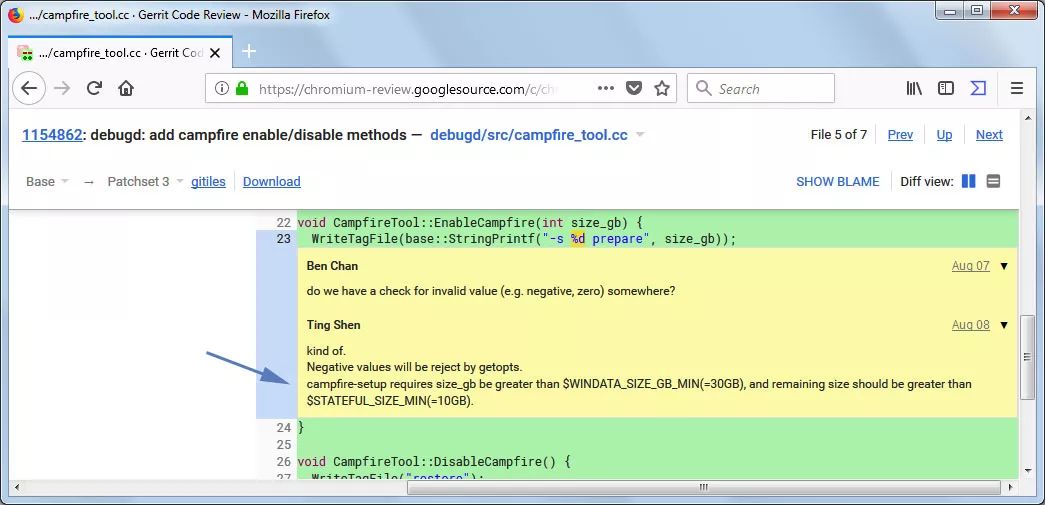Click line number 22
Viewport: 1045px width, 505px height.
[283, 222]
